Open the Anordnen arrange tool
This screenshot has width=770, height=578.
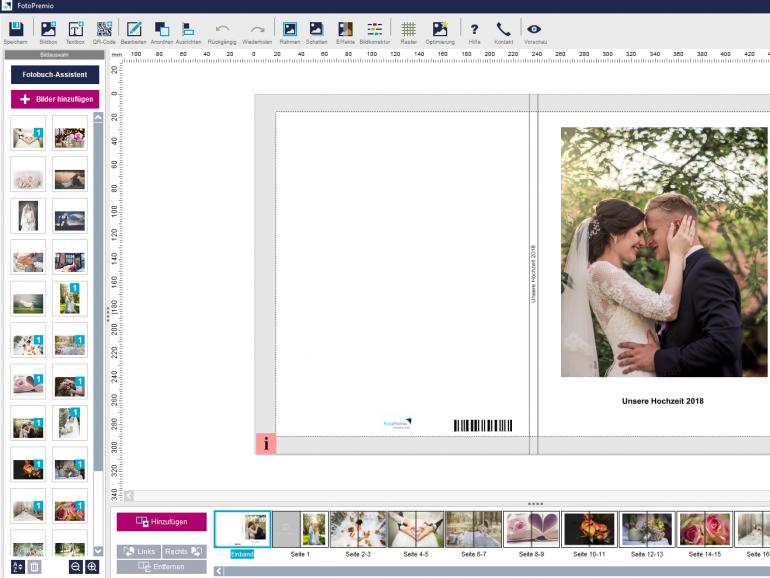162,29
